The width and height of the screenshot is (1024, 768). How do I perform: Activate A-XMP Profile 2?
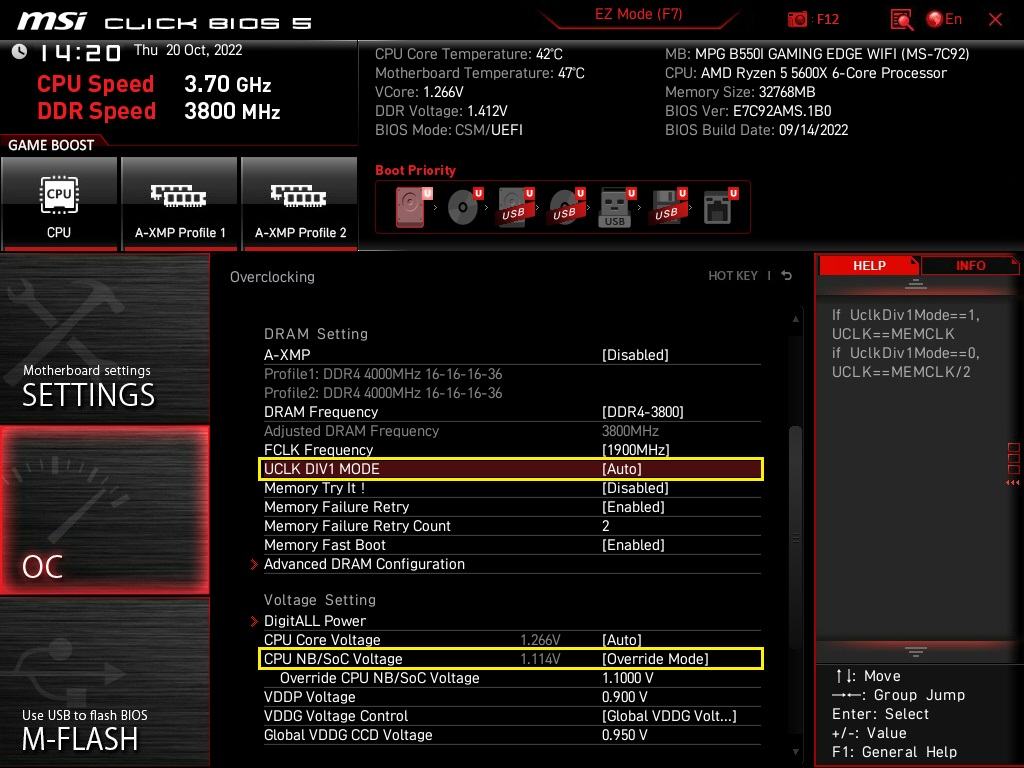[x=300, y=203]
